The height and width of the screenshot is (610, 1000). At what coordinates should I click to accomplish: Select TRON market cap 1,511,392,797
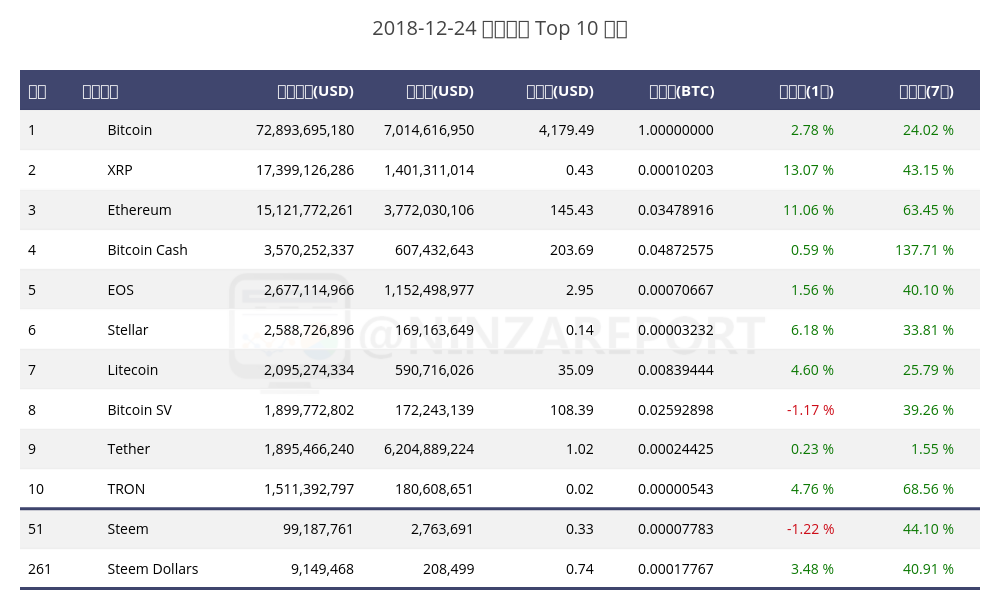[x=309, y=489]
